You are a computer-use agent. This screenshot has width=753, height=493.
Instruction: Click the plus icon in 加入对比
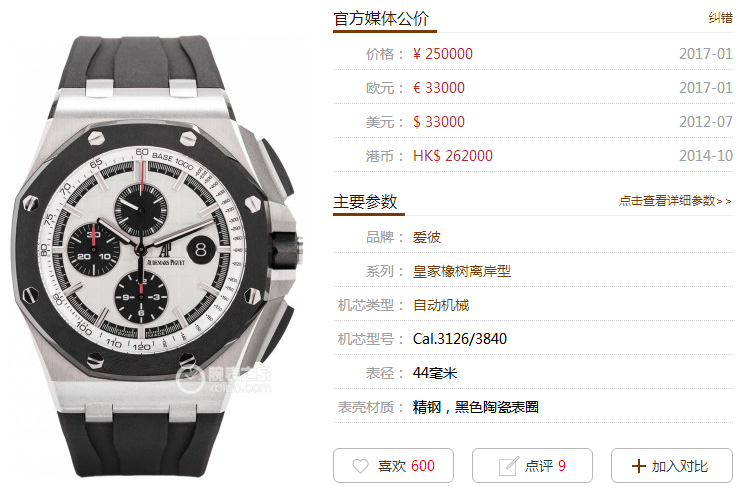click(x=638, y=466)
